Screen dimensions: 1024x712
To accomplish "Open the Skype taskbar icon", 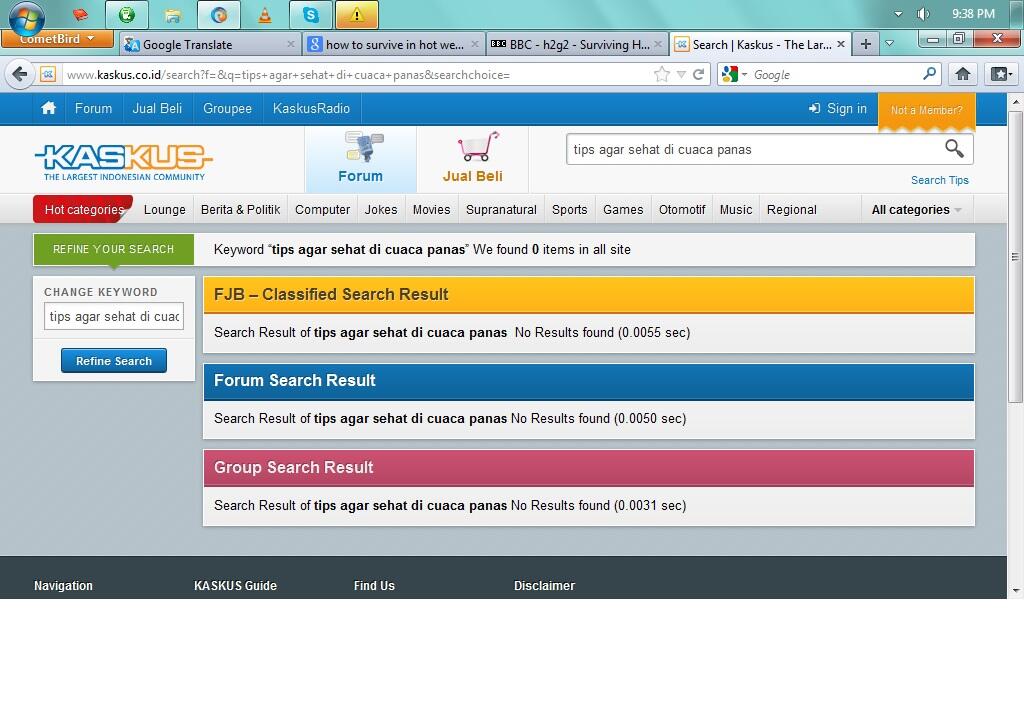I will [311, 14].
